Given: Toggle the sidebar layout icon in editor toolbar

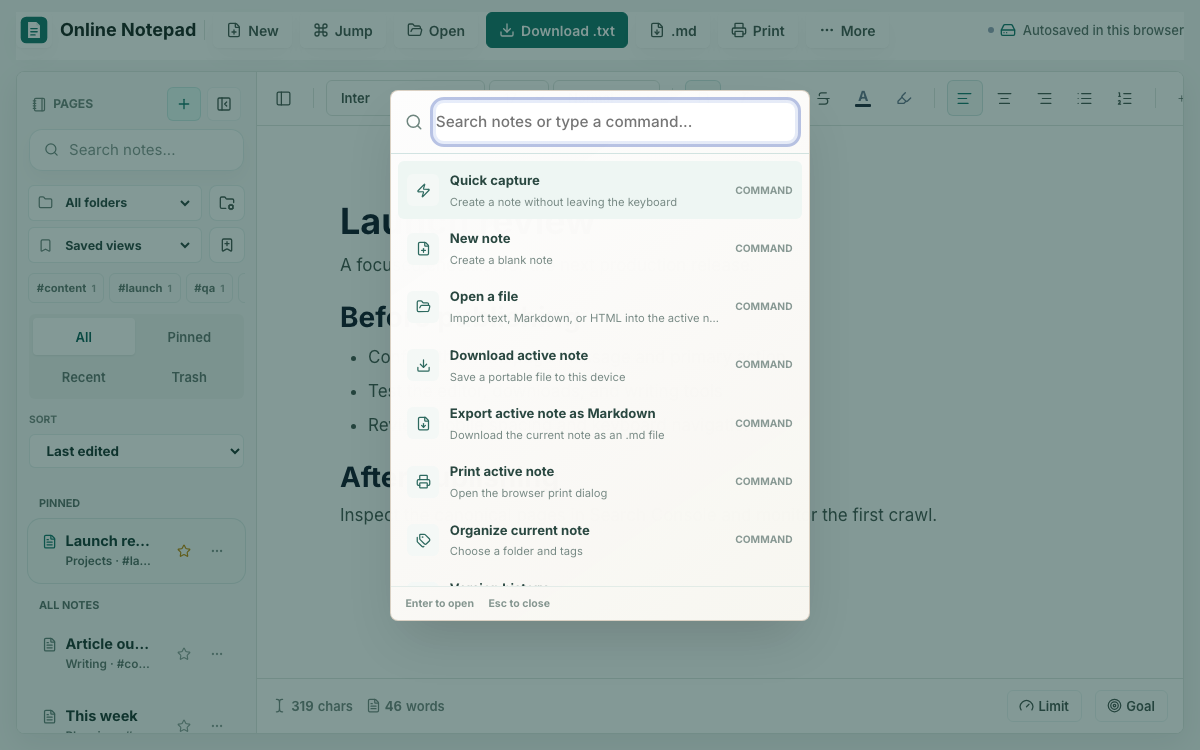Looking at the screenshot, I should coord(284,98).
